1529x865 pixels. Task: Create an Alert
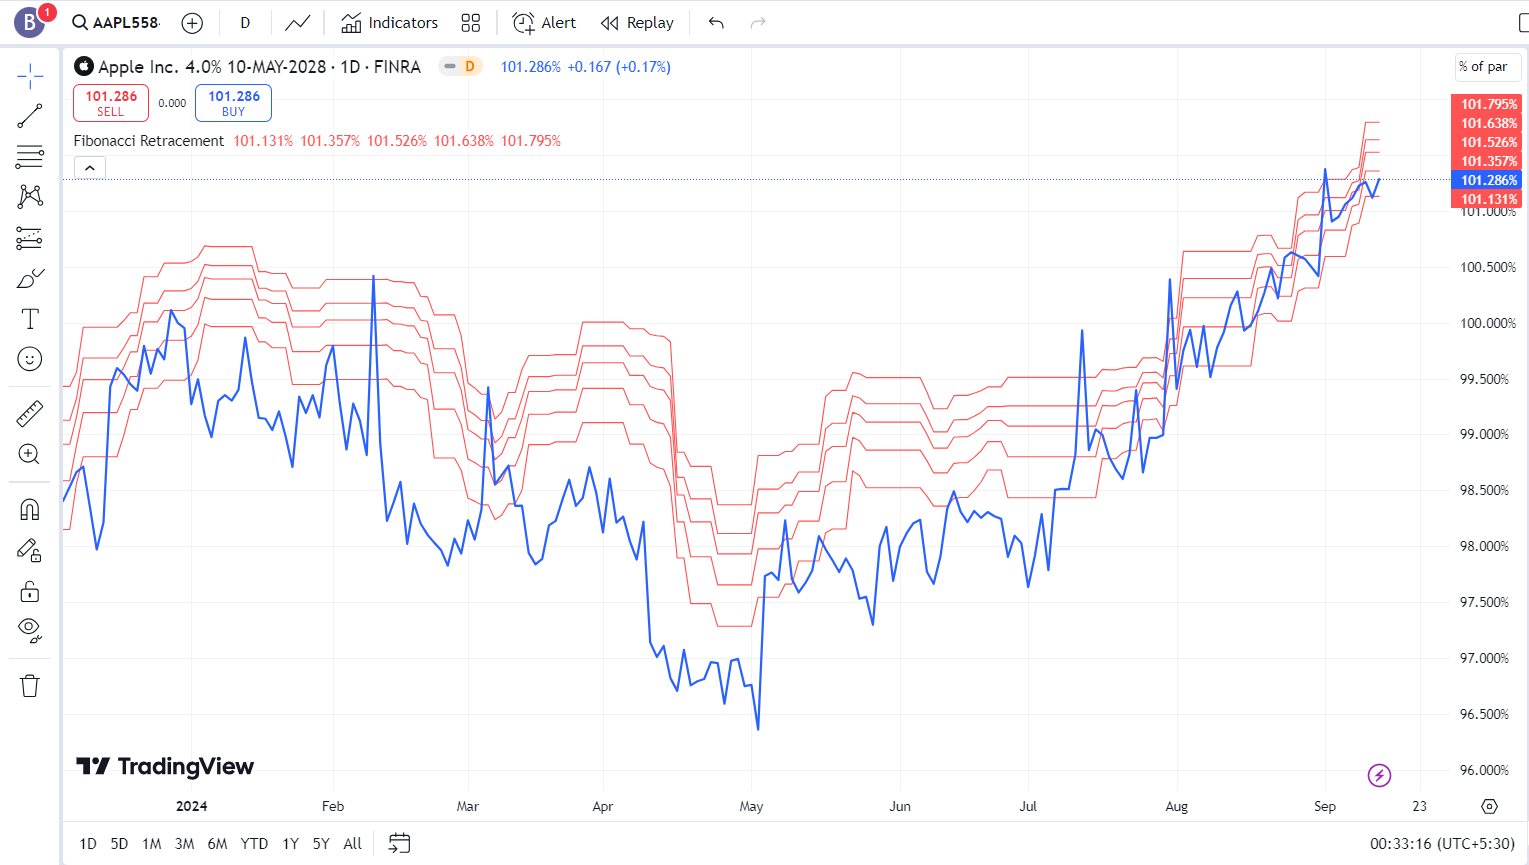[x=545, y=23]
